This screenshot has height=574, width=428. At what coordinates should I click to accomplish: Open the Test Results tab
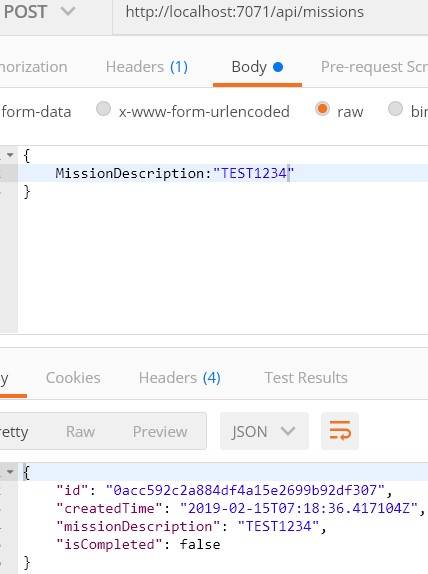point(306,378)
